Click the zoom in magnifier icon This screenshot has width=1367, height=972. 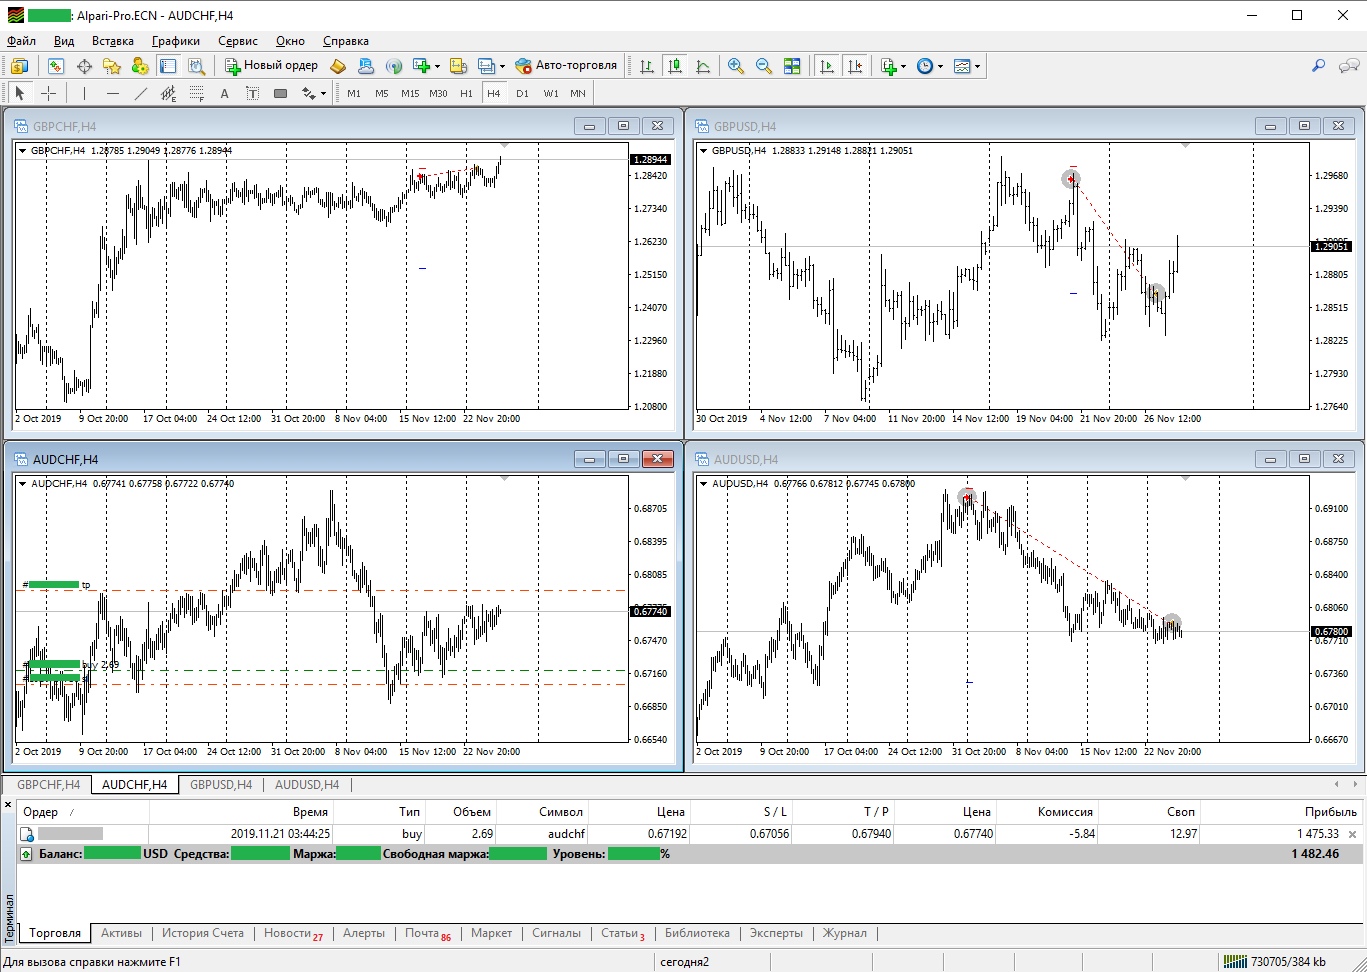click(x=736, y=66)
